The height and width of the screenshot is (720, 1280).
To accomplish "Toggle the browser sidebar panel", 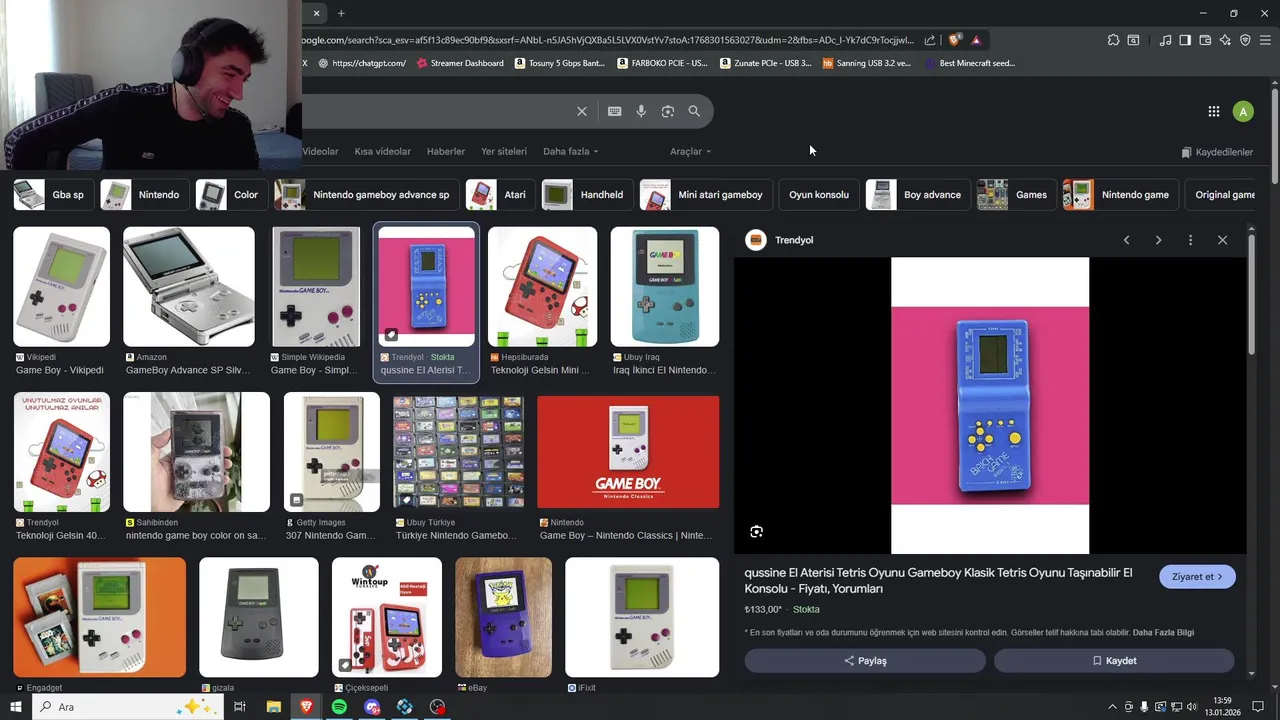I will click(x=1185, y=40).
